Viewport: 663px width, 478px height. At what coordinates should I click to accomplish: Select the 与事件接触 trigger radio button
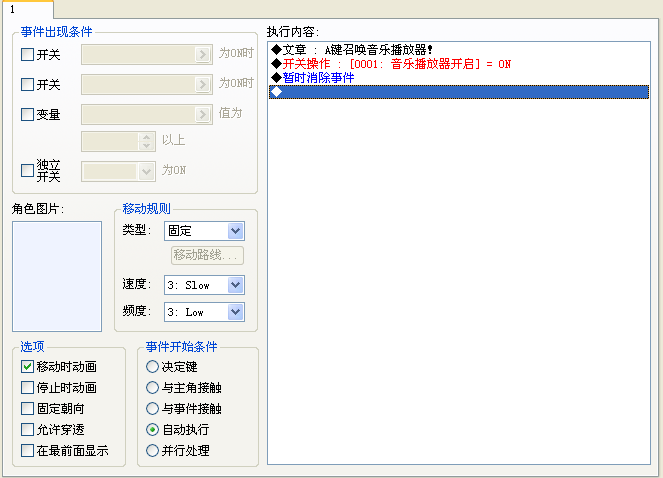(152, 409)
